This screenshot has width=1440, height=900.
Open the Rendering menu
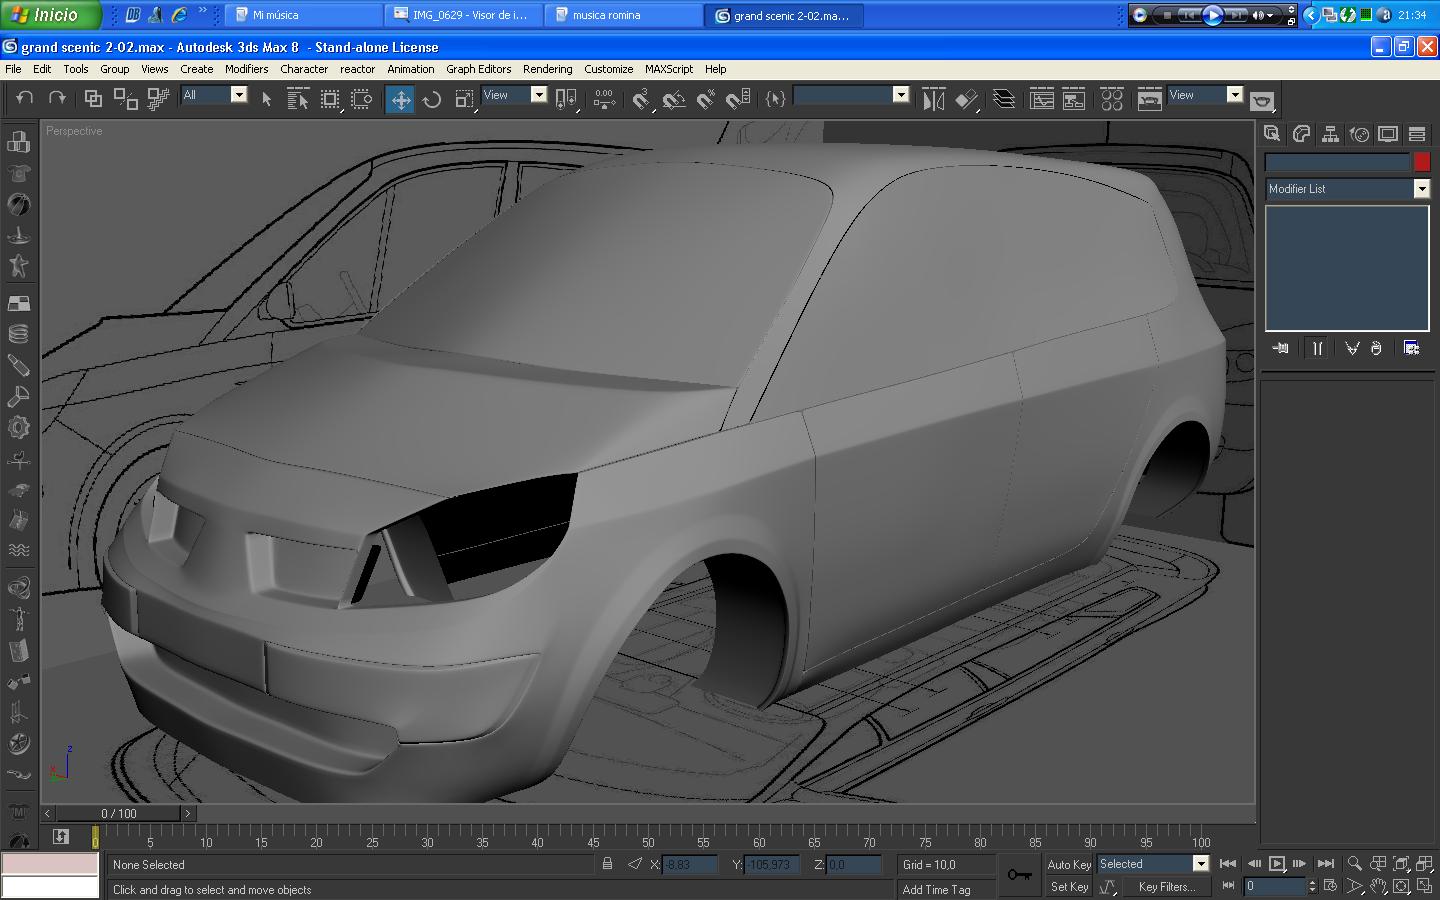pyautogui.click(x=547, y=69)
